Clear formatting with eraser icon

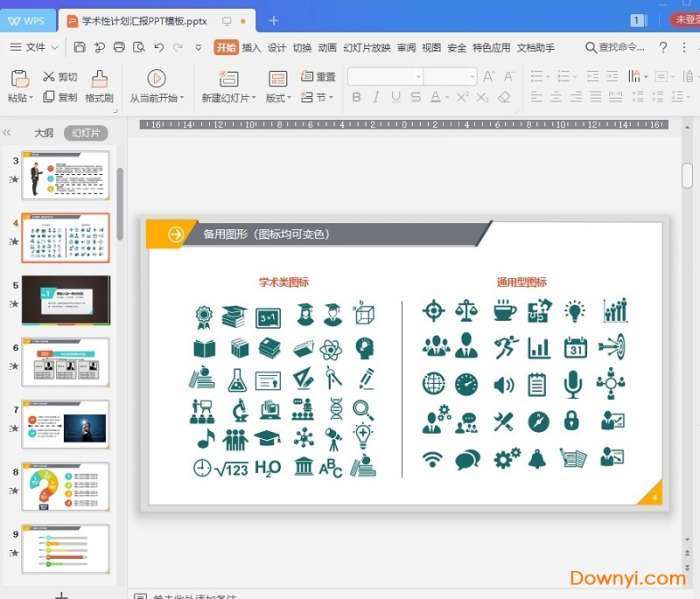504,97
